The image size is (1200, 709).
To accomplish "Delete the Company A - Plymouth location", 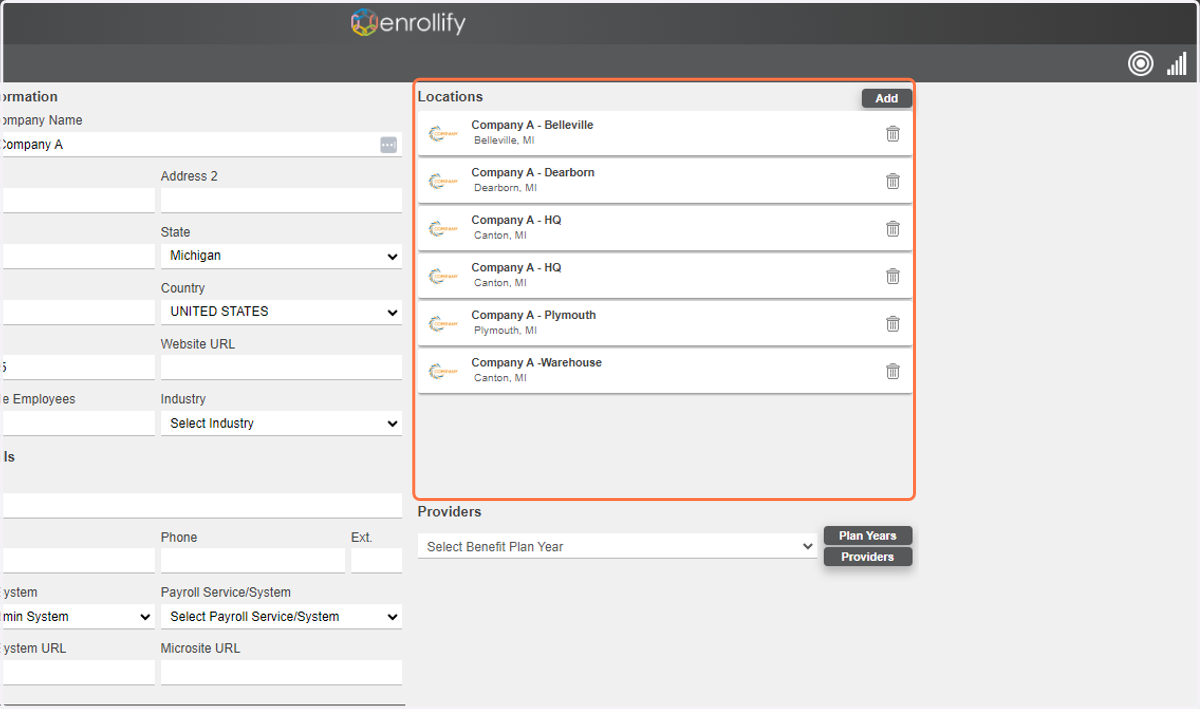I will coord(893,323).
